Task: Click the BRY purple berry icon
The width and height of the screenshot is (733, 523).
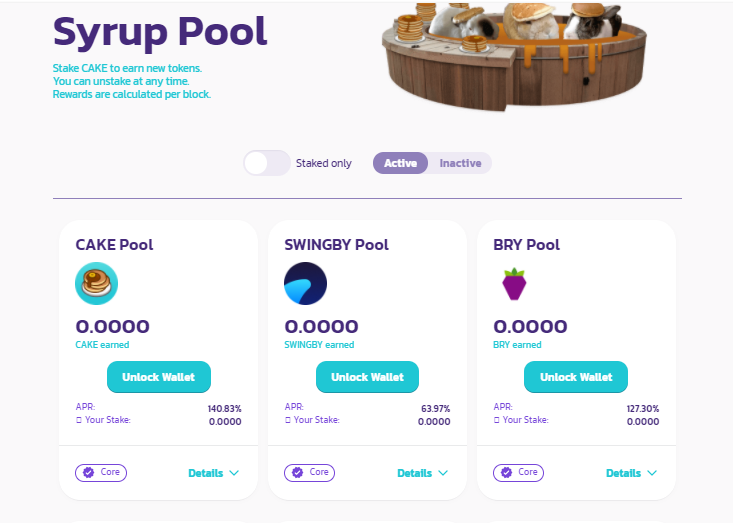Action: pos(514,284)
